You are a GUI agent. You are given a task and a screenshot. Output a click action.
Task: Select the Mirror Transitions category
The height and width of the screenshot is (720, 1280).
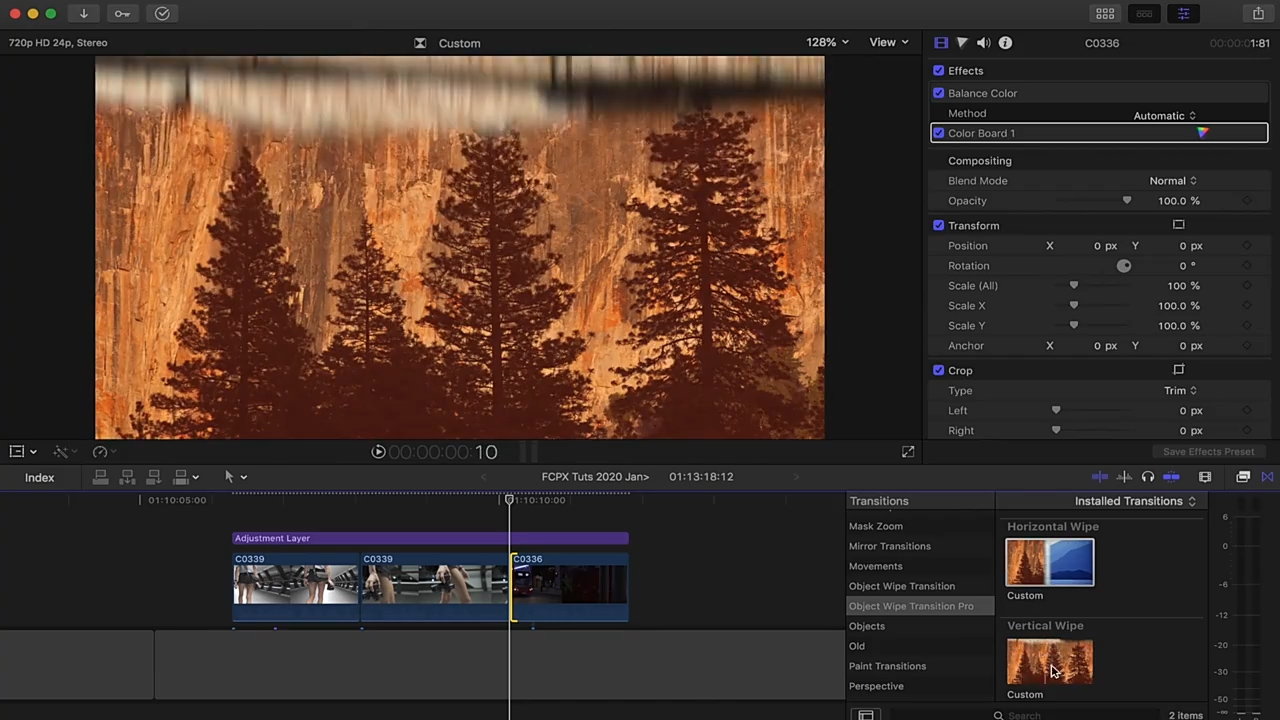click(889, 546)
